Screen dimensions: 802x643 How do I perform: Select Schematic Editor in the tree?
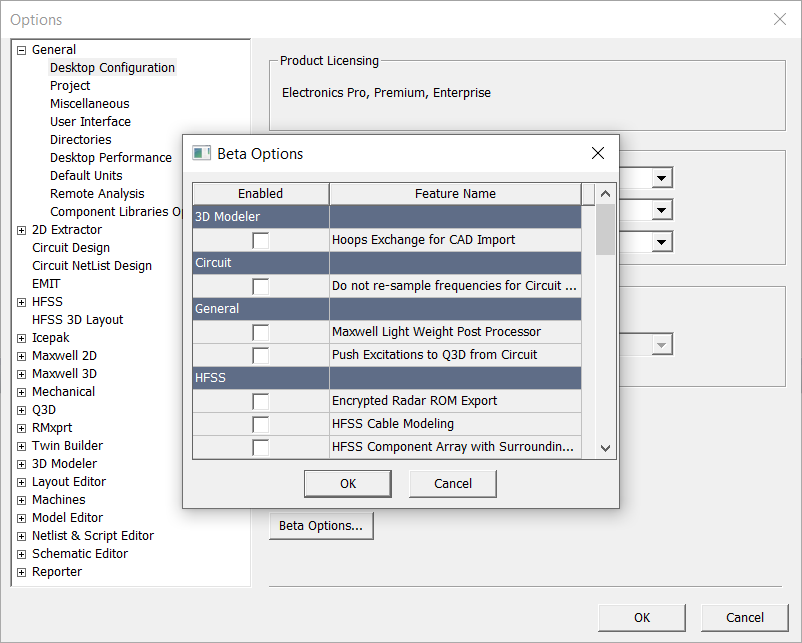(x=80, y=553)
